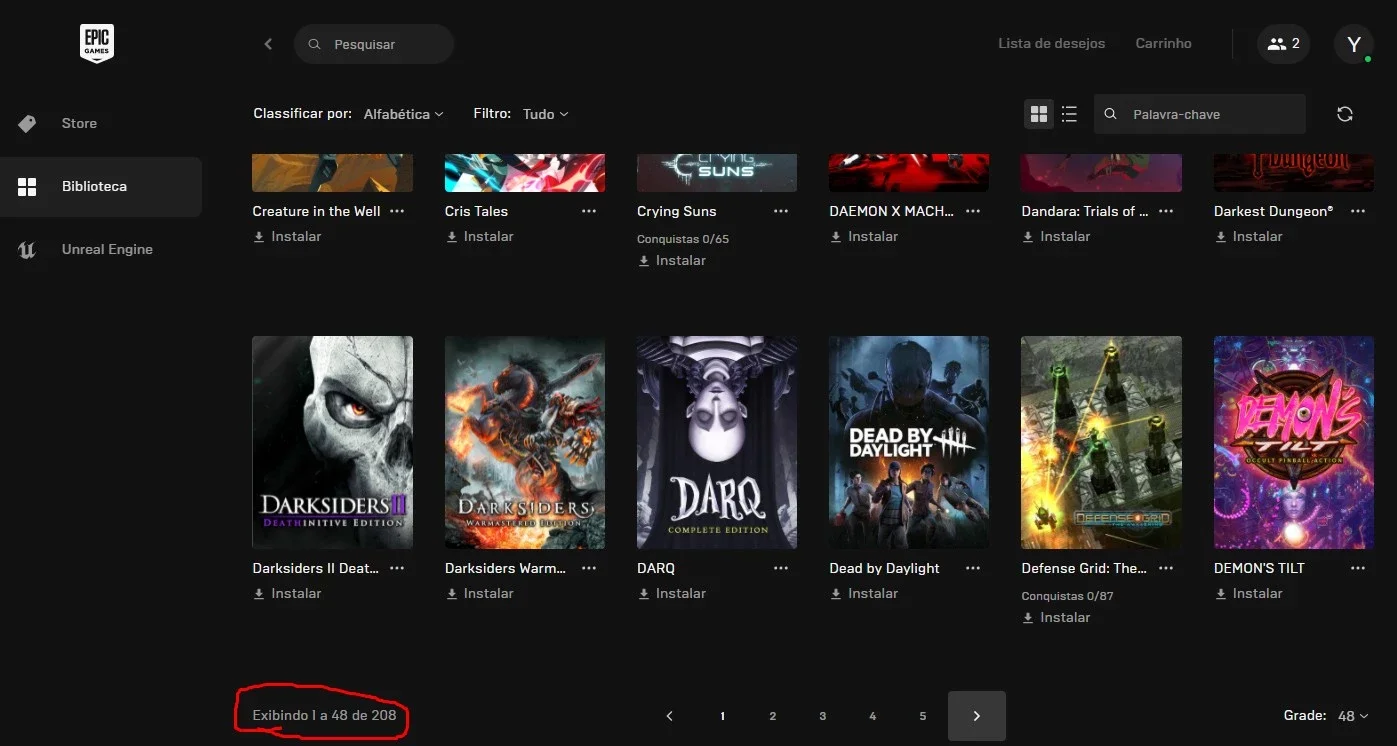1397x746 pixels.
Task: Click the Crying Suns title text
Action: tap(677, 211)
